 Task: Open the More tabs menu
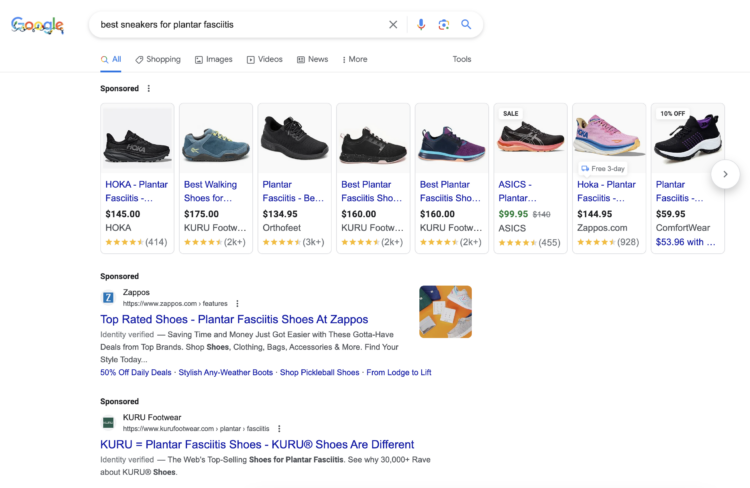click(355, 59)
